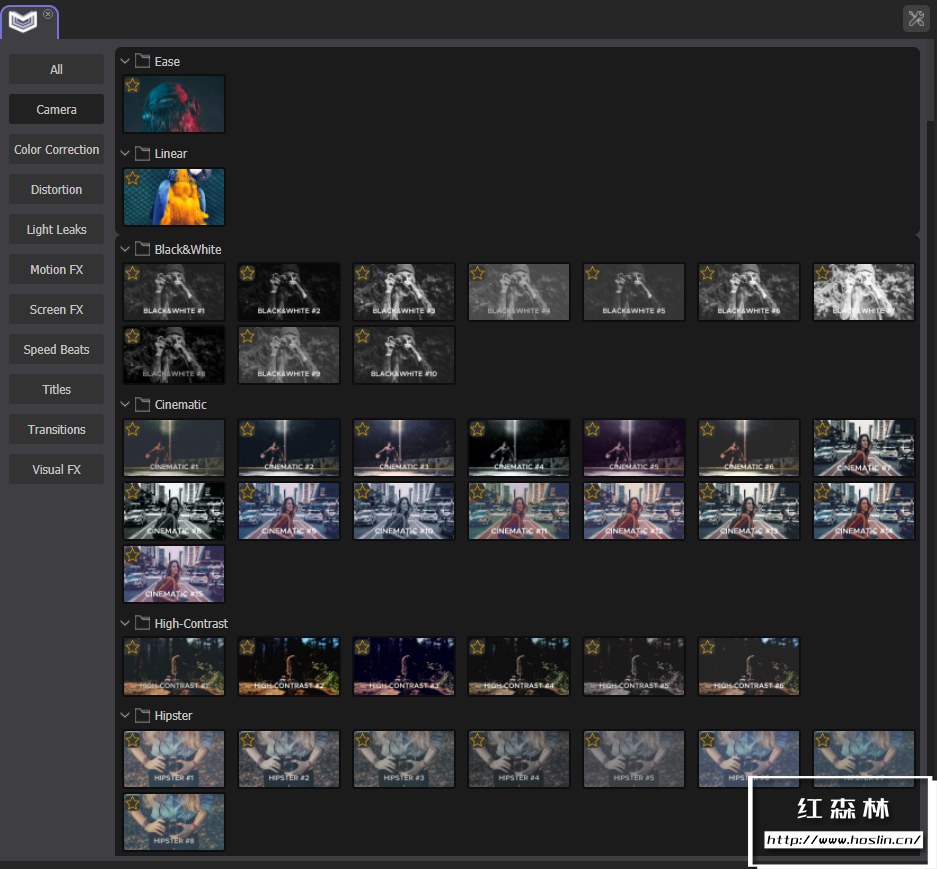
Task: Show All categories
Action: pyautogui.click(x=56, y=69)
